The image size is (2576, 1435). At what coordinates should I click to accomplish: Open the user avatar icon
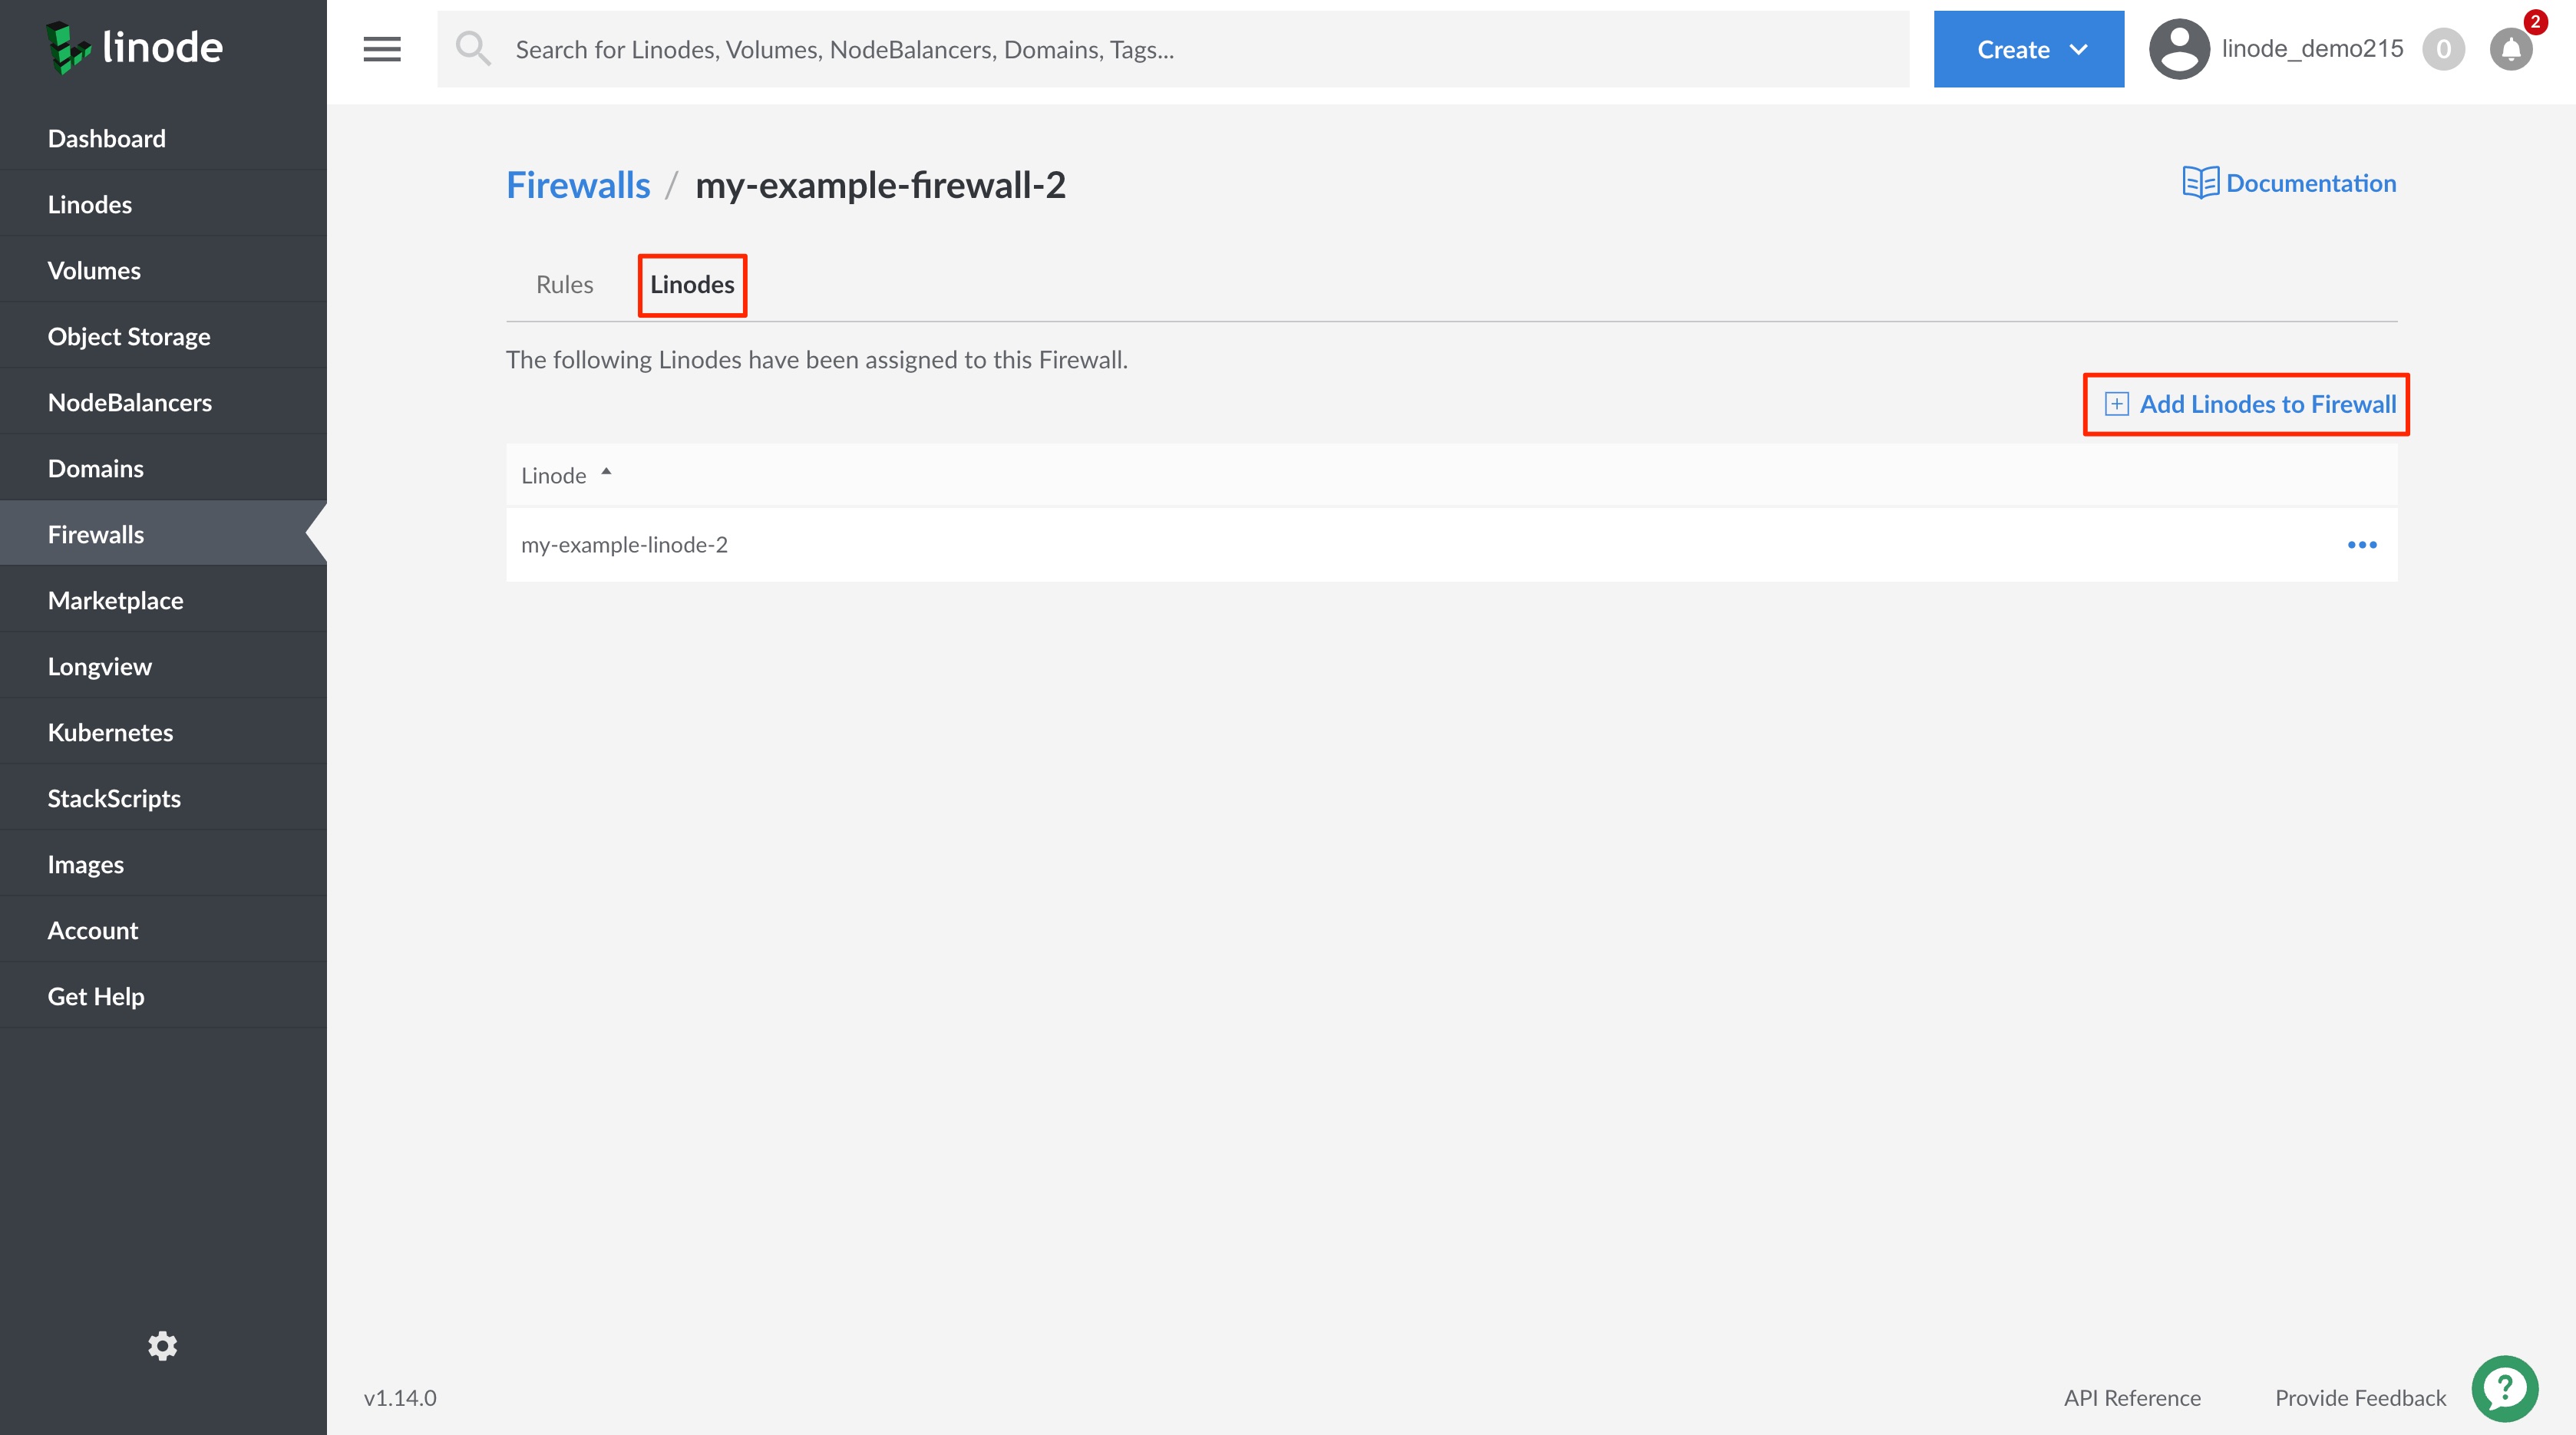(x=2179, y=49)
